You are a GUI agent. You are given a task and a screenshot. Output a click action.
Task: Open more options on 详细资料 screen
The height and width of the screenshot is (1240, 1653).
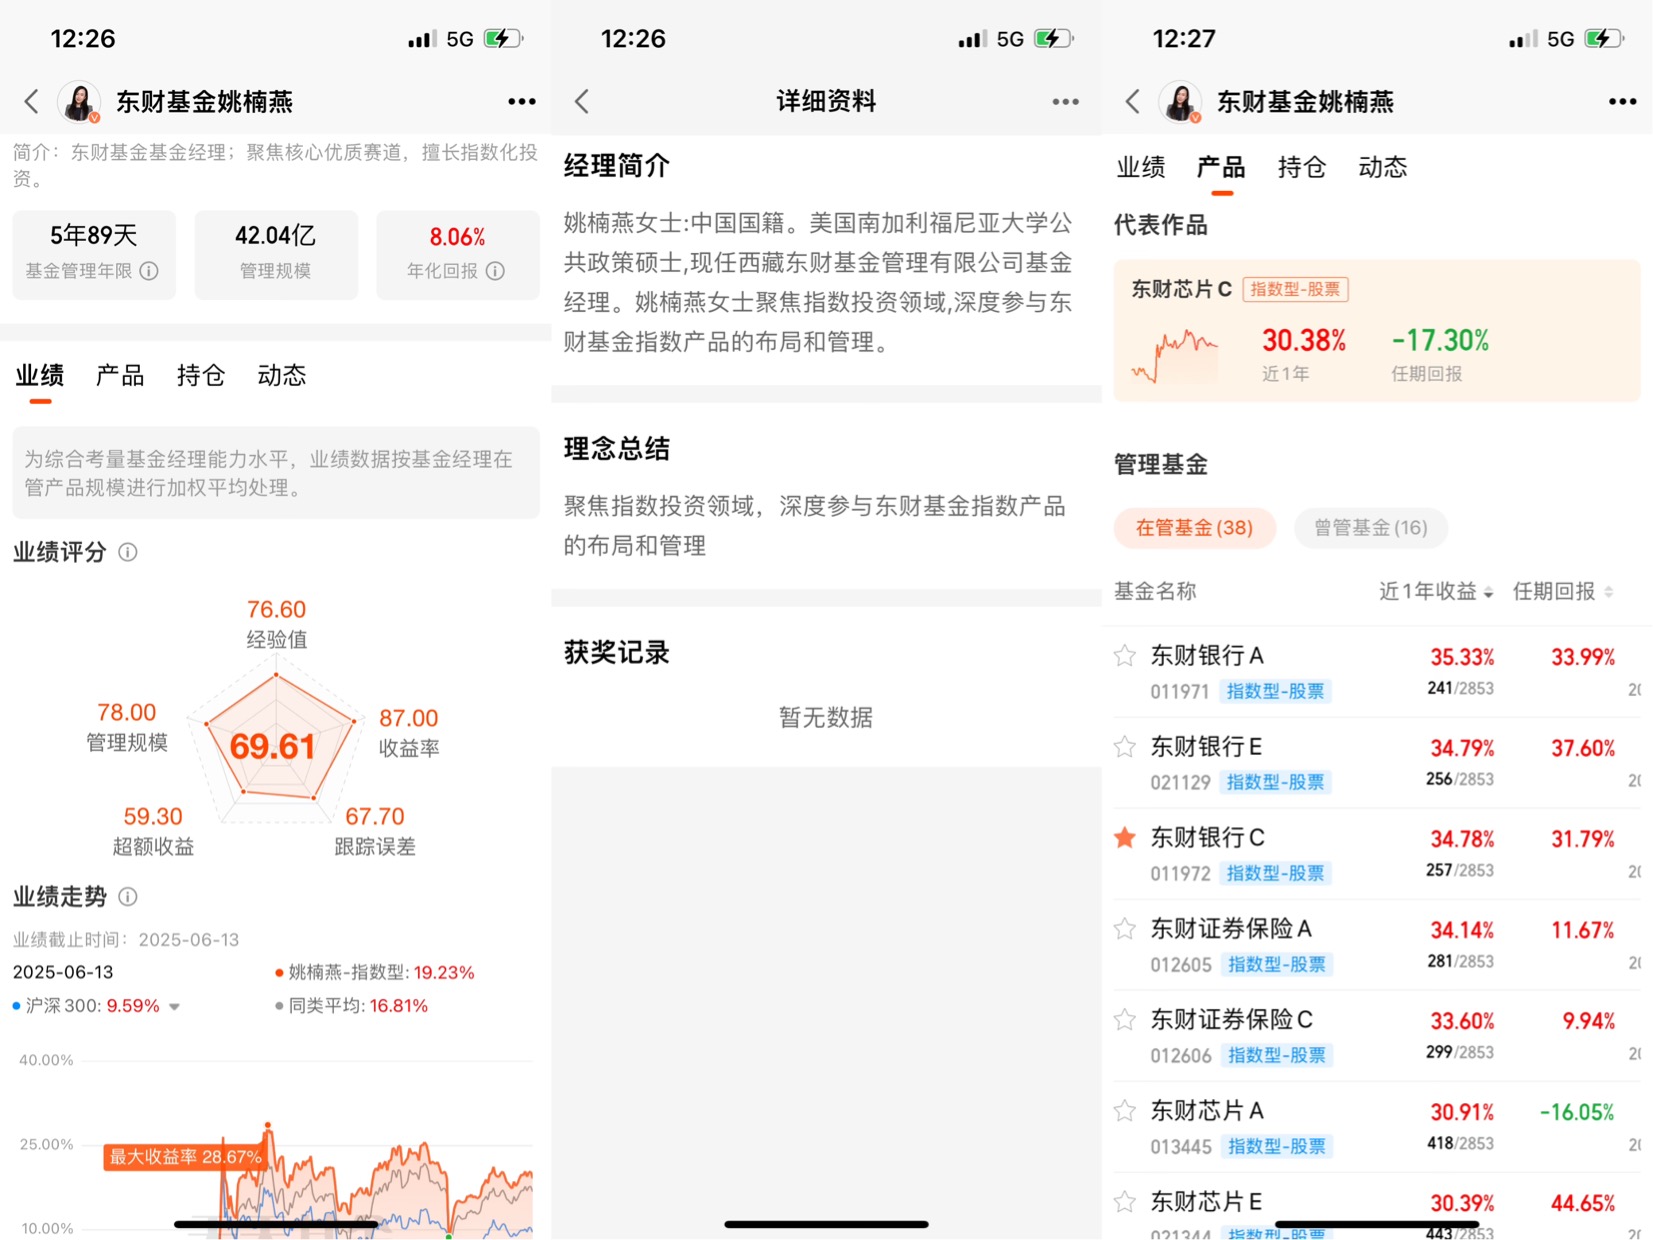click(x=1065, y=101)
